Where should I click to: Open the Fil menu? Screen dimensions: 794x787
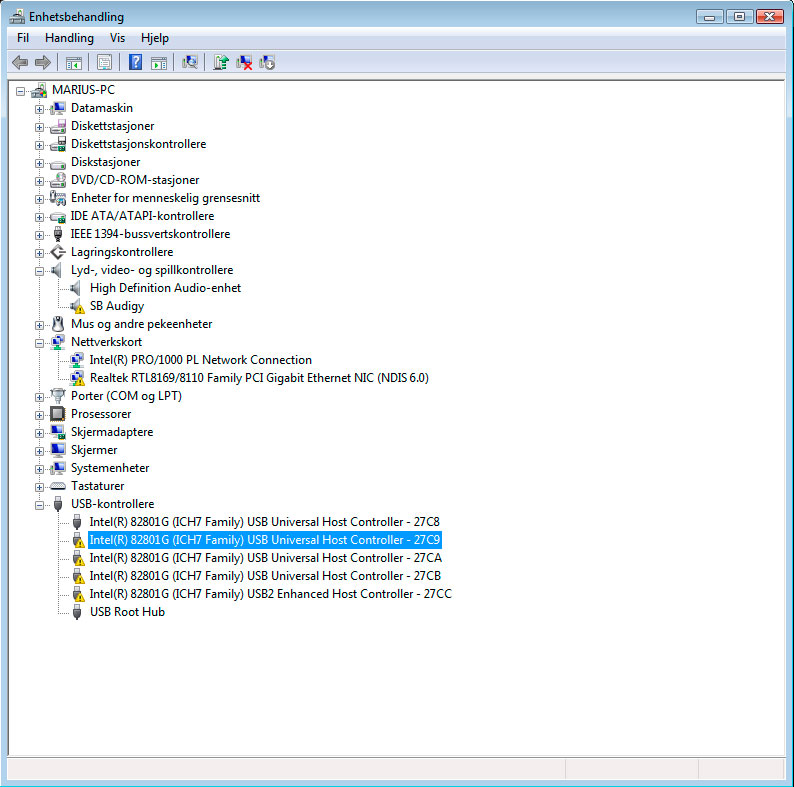[23, 38]
